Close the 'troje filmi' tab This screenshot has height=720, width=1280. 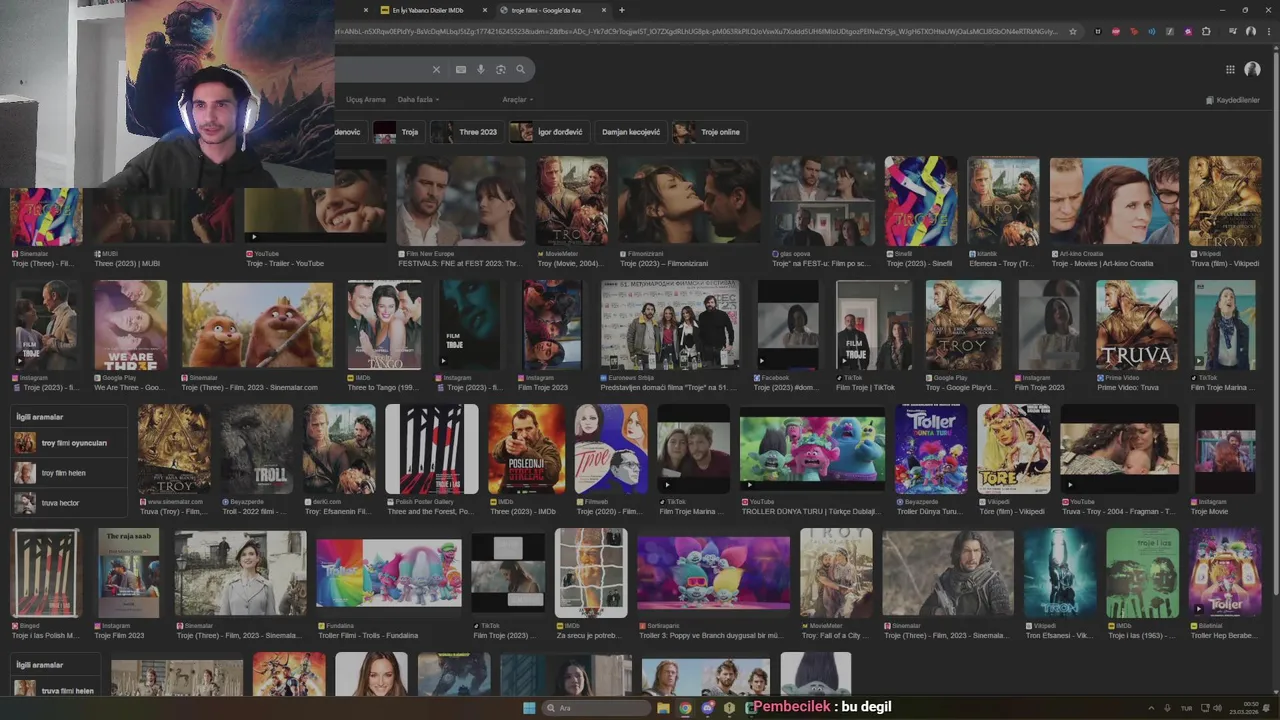point(603,10)
